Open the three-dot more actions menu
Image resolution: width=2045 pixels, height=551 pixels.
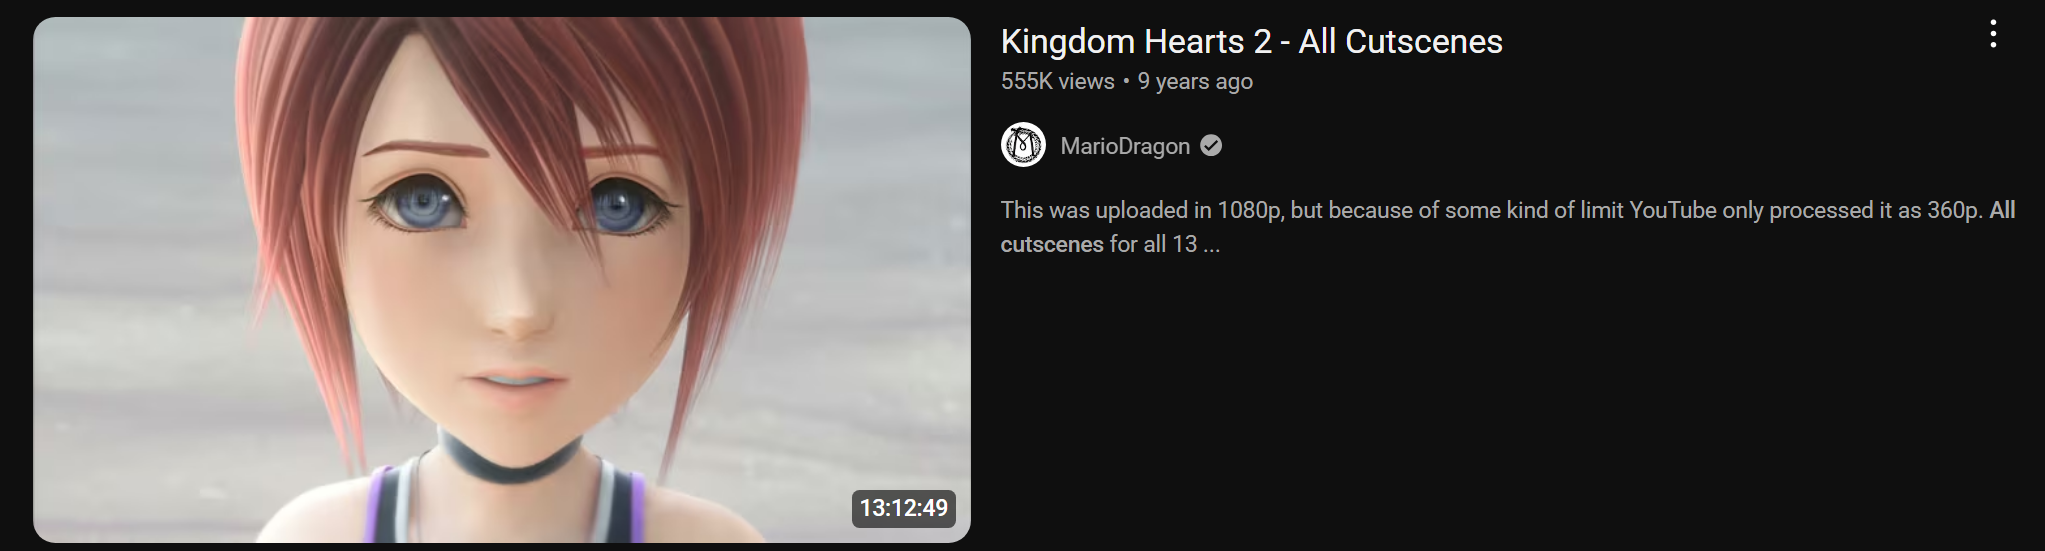(x=1992, y=35)
